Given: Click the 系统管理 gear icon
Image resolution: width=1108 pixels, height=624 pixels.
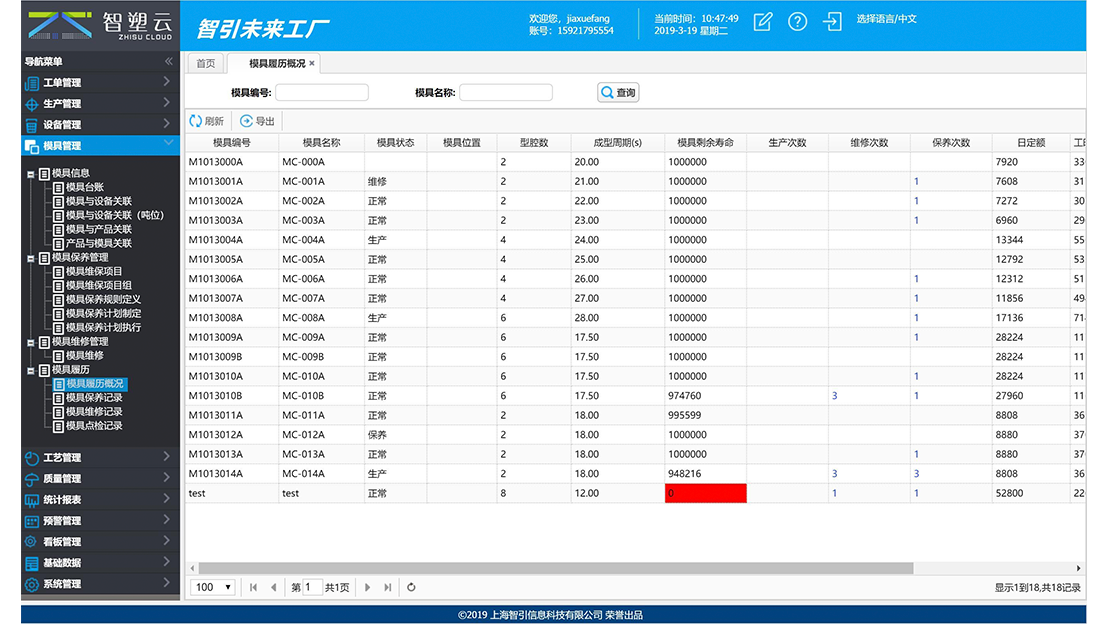Looking at the screenshot, I should pyautogui.click(x=32, y=584).
